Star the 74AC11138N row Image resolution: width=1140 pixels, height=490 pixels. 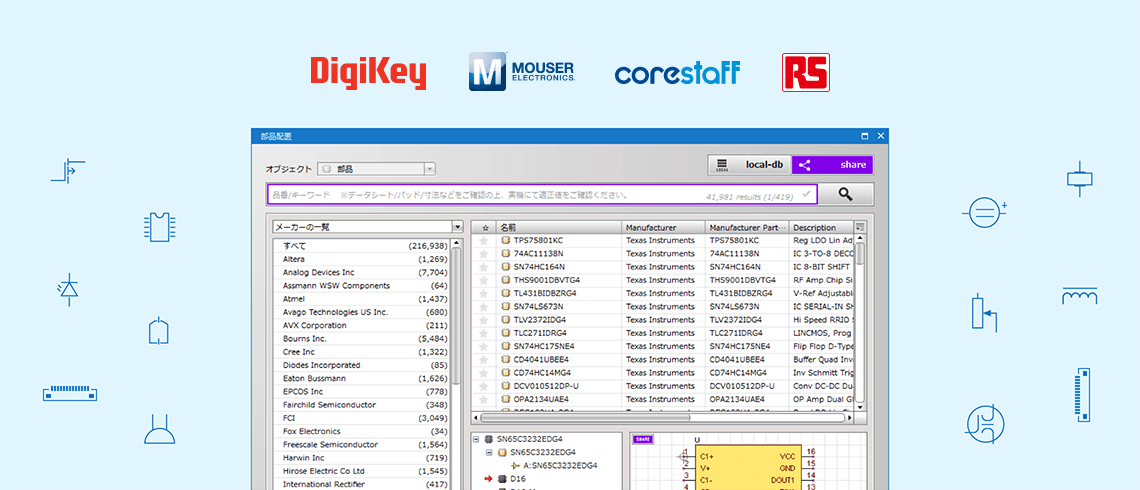tap(483, 253)
